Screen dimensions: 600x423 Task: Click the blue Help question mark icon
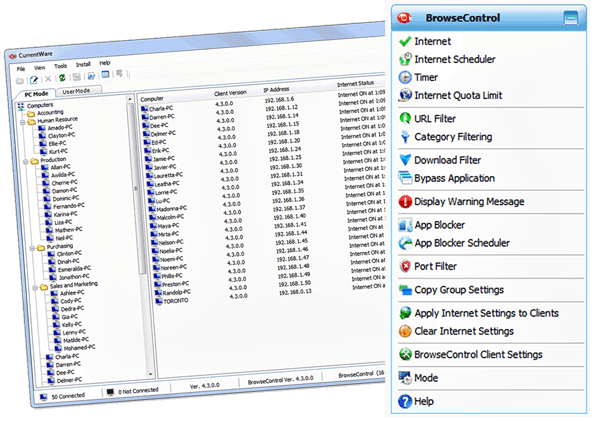pos(405,401)
